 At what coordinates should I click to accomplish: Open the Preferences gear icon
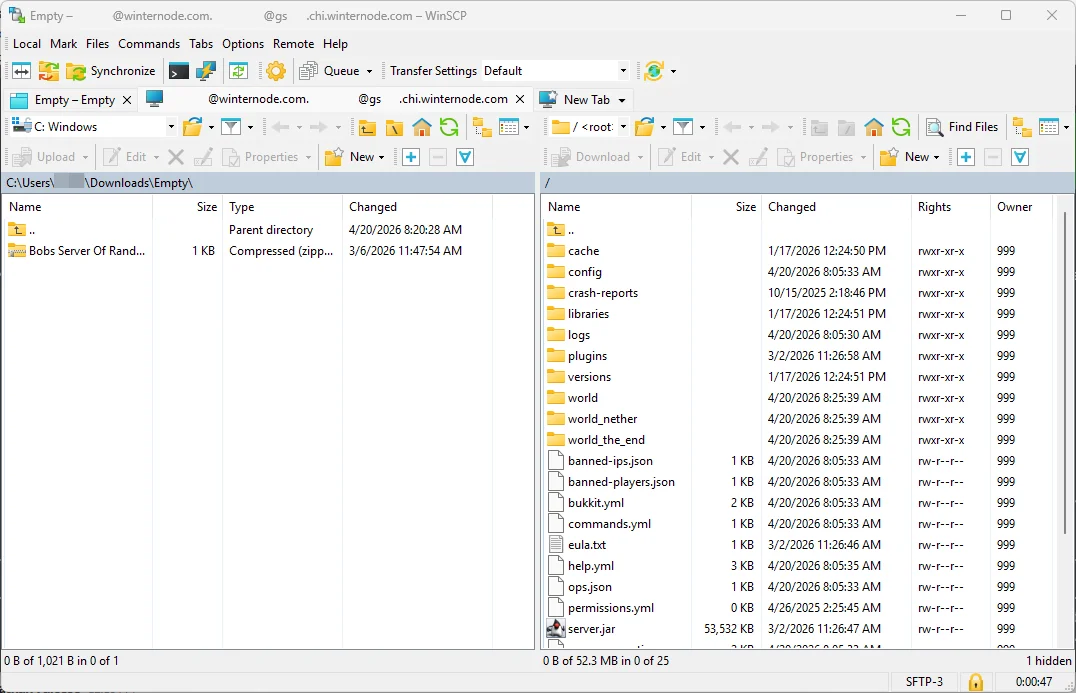[276, 71]
